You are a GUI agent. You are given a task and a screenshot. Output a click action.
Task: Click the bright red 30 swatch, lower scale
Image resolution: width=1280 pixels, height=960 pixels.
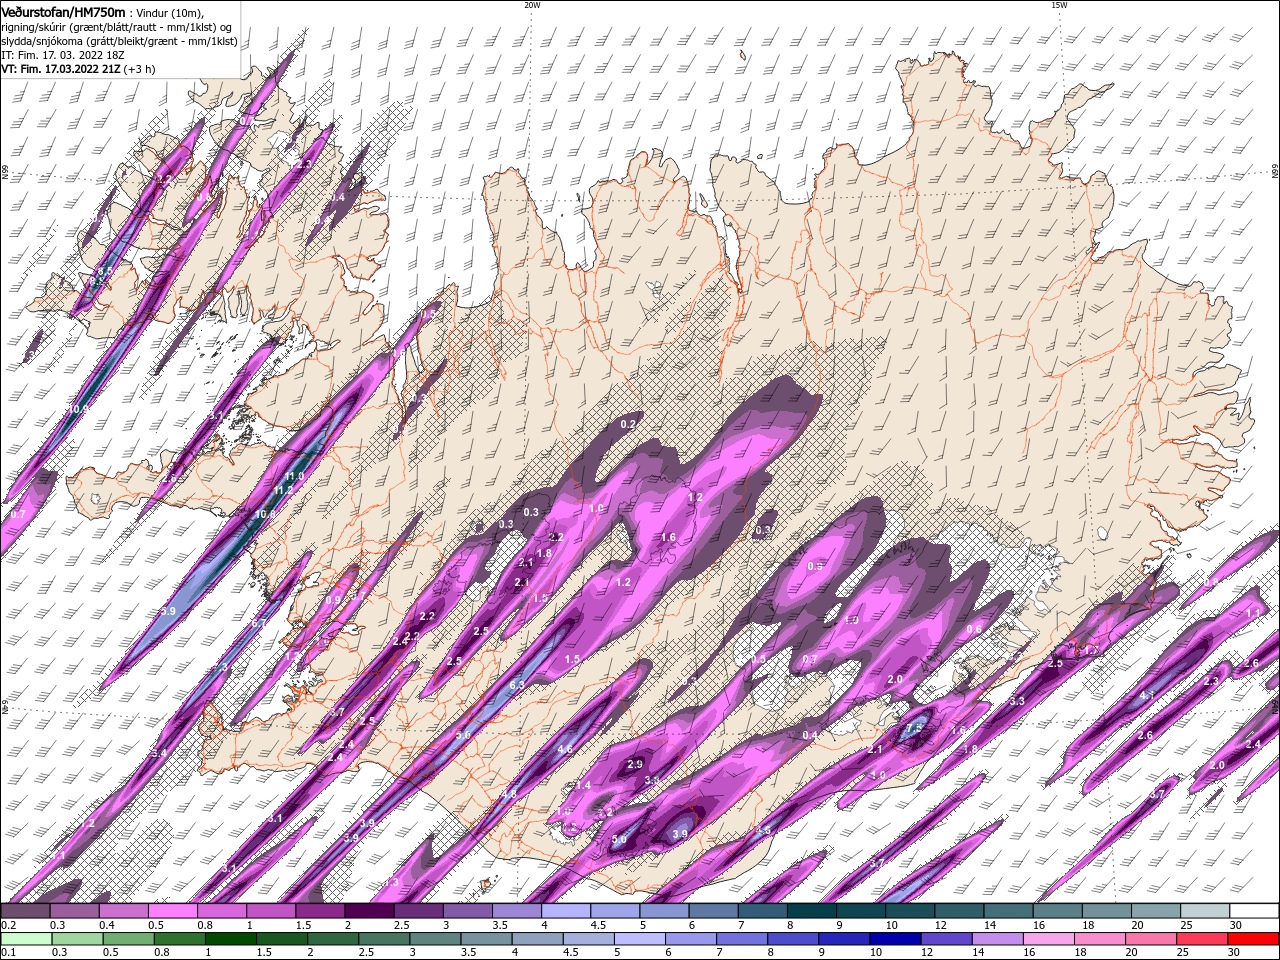tap(1253, 939)
